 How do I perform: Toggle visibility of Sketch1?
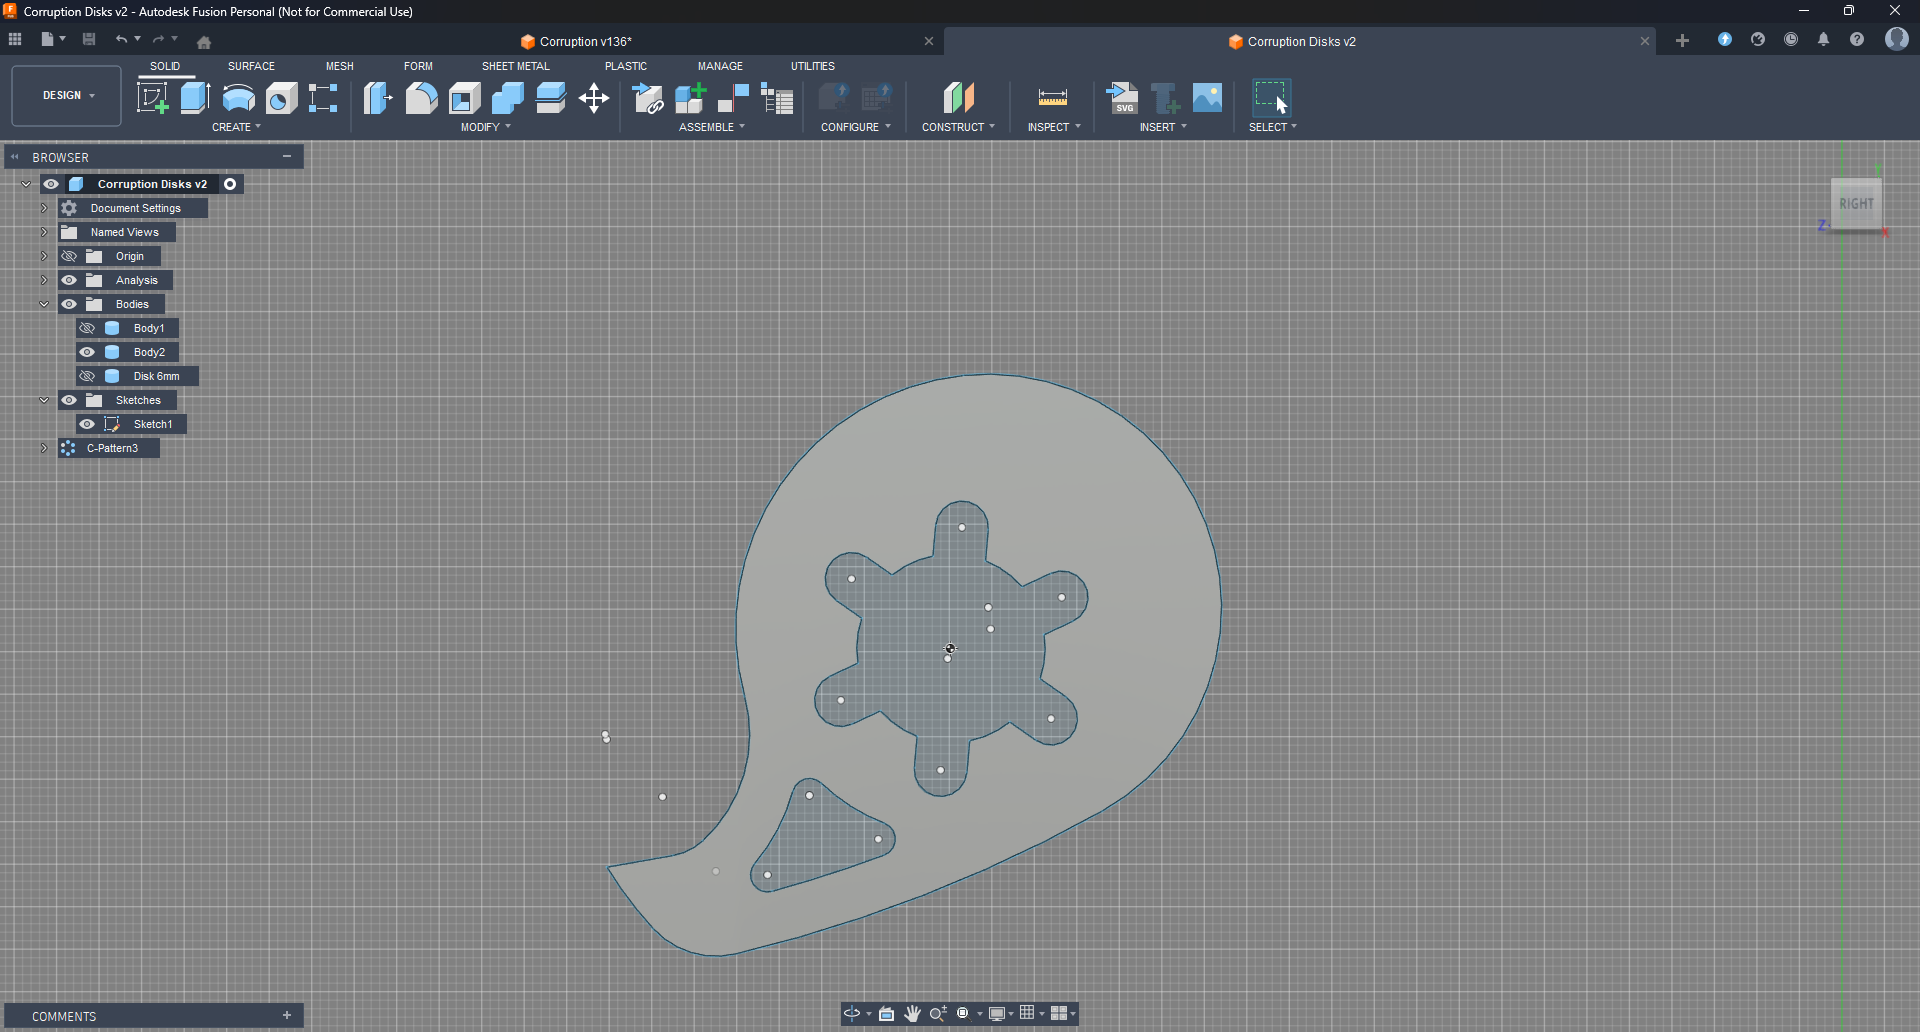coord(87,424)
